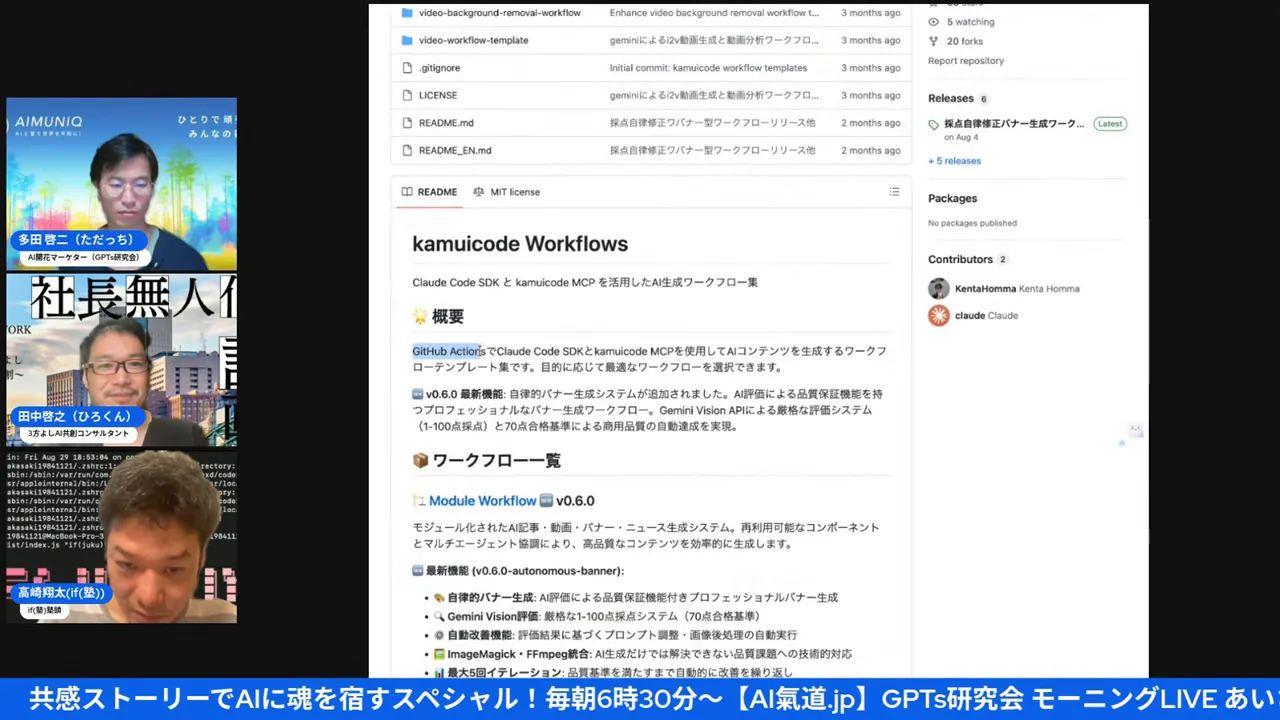1280x720 pixels.
Task: Open the video-workflow-template folder
Action: [473, 40]
